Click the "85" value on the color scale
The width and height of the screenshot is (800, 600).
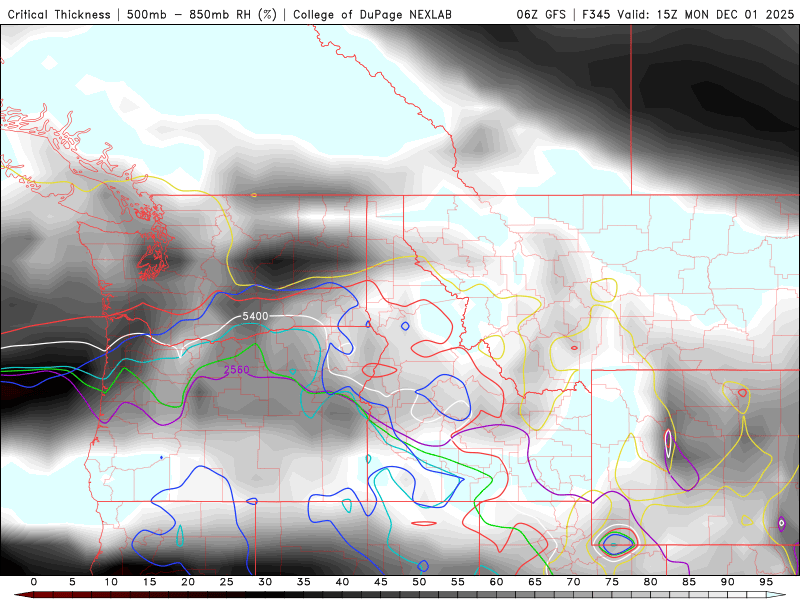click(x=689, y=582)
